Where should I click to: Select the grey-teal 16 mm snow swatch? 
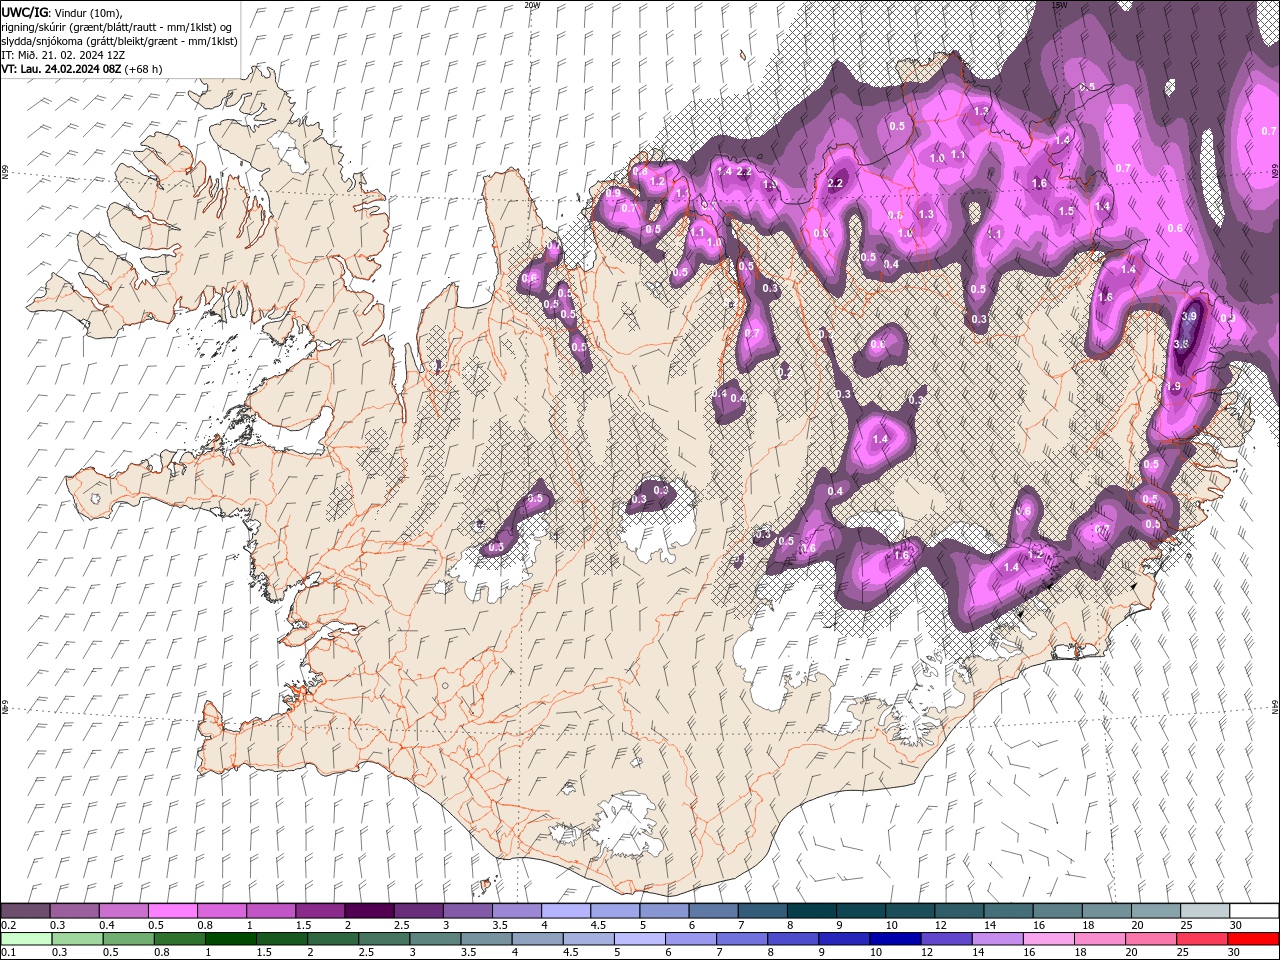pos(1058,911)
